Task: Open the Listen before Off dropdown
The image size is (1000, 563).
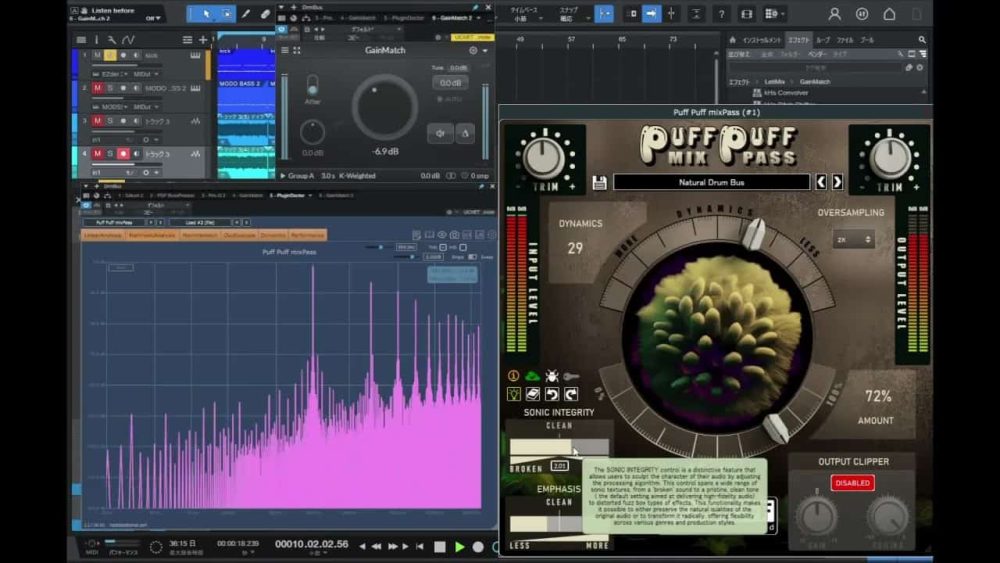Action: coord(153,18)
